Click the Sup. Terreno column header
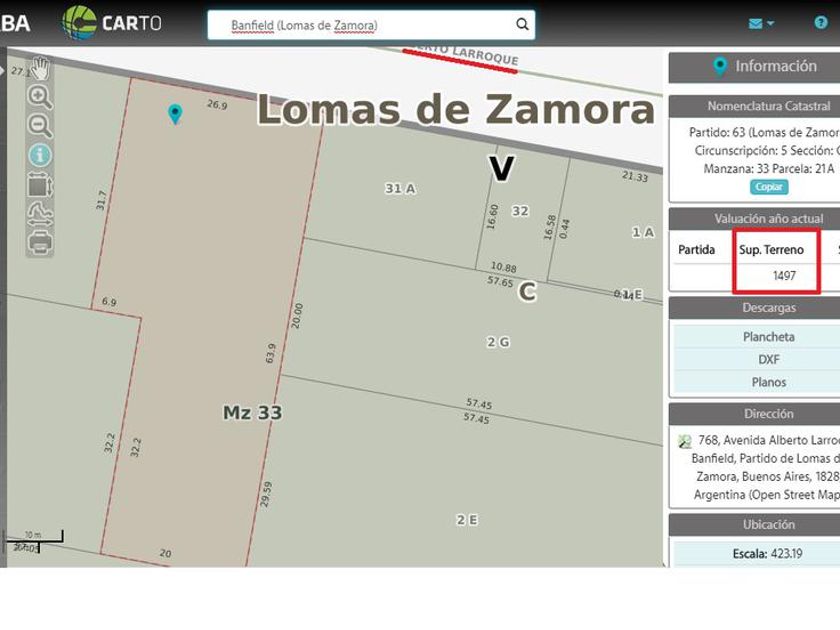Screen dimensions: 840x630 [771, 250]
